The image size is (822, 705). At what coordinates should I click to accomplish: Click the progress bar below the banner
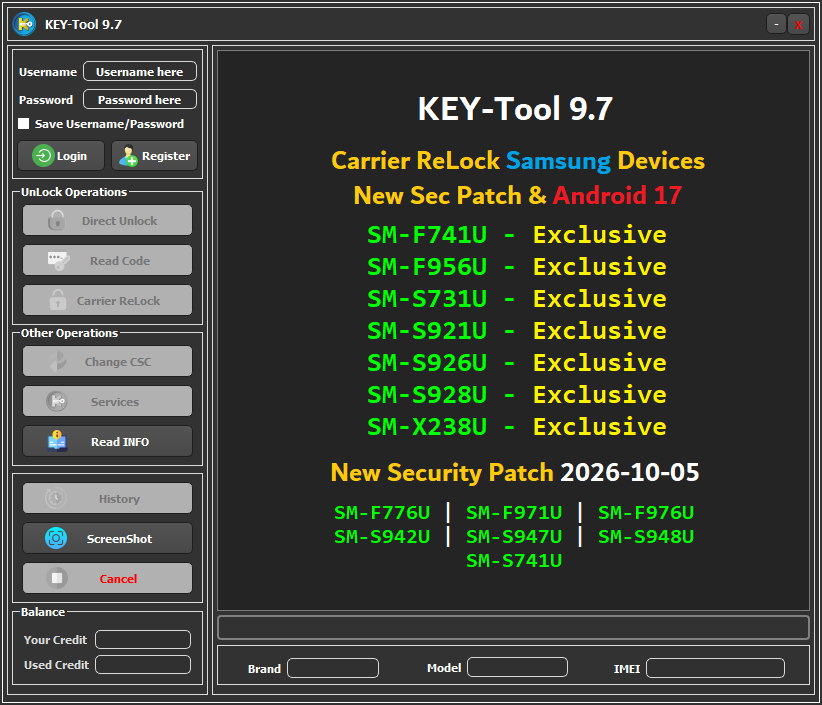[514, 627]
